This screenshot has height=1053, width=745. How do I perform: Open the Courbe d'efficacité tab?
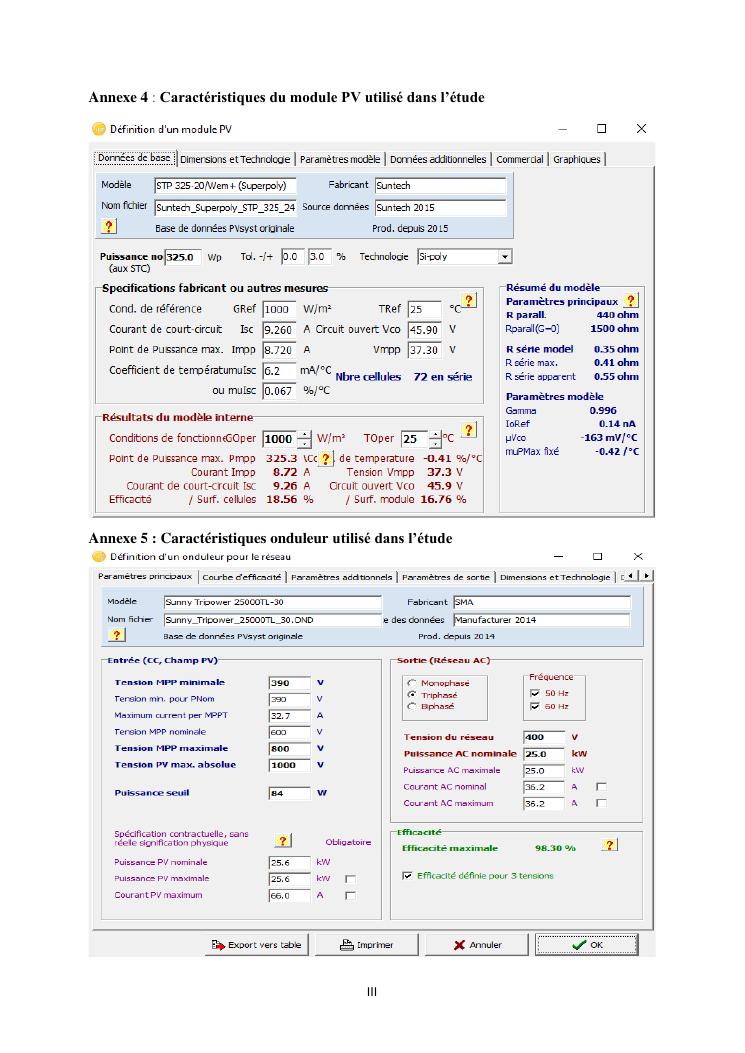tap(243, 577)
